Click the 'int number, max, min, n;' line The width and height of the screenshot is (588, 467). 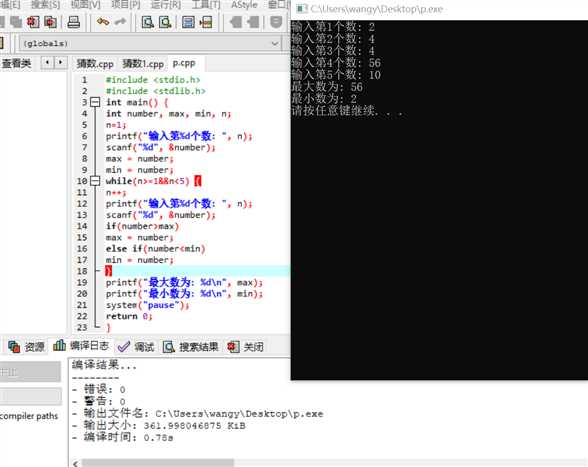(x=168, y=114)
